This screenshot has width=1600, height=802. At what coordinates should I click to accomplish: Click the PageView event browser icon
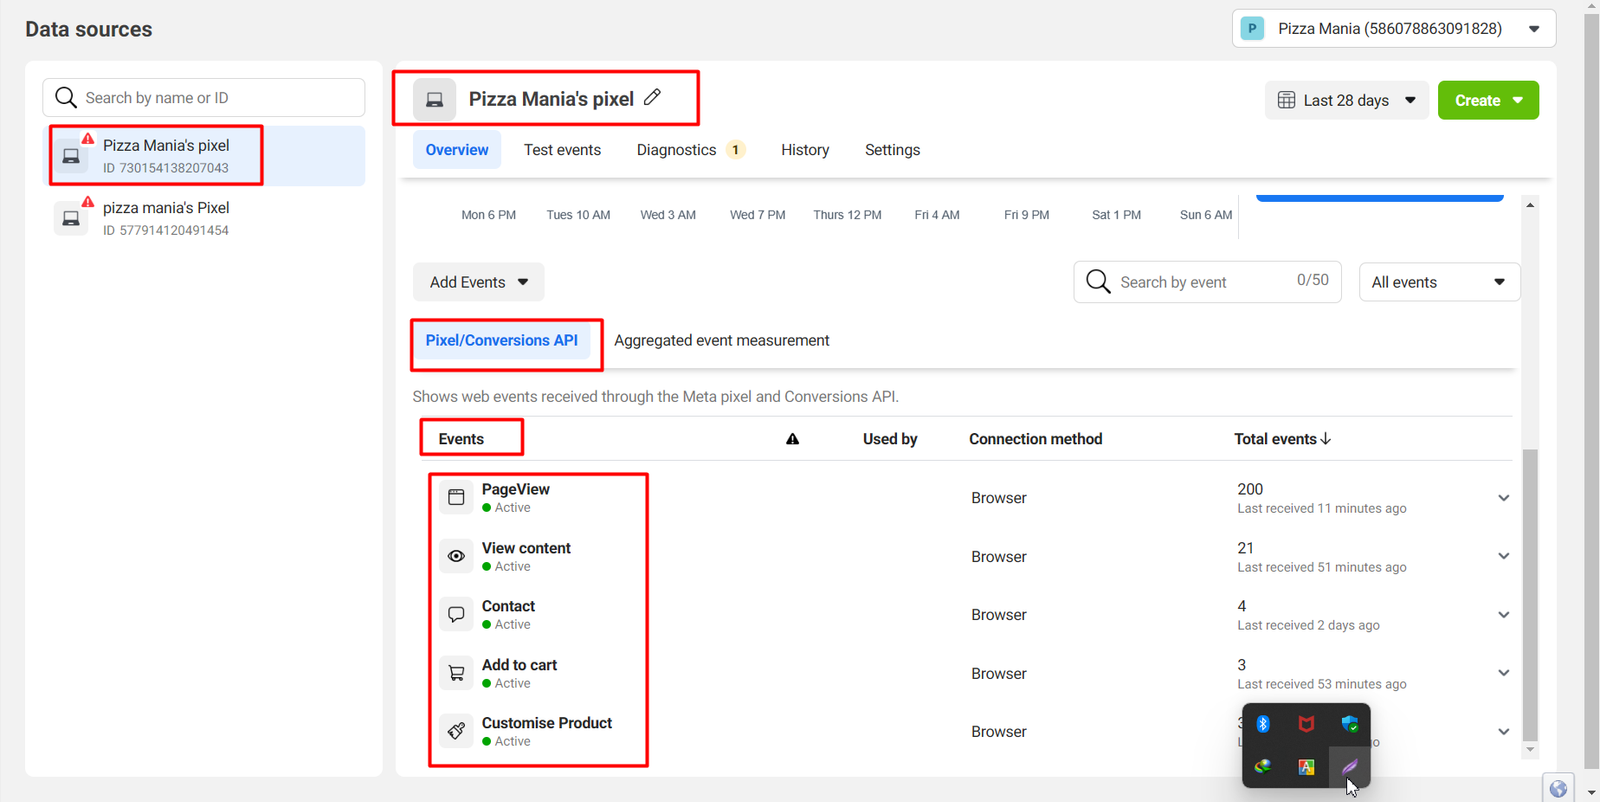456,497
